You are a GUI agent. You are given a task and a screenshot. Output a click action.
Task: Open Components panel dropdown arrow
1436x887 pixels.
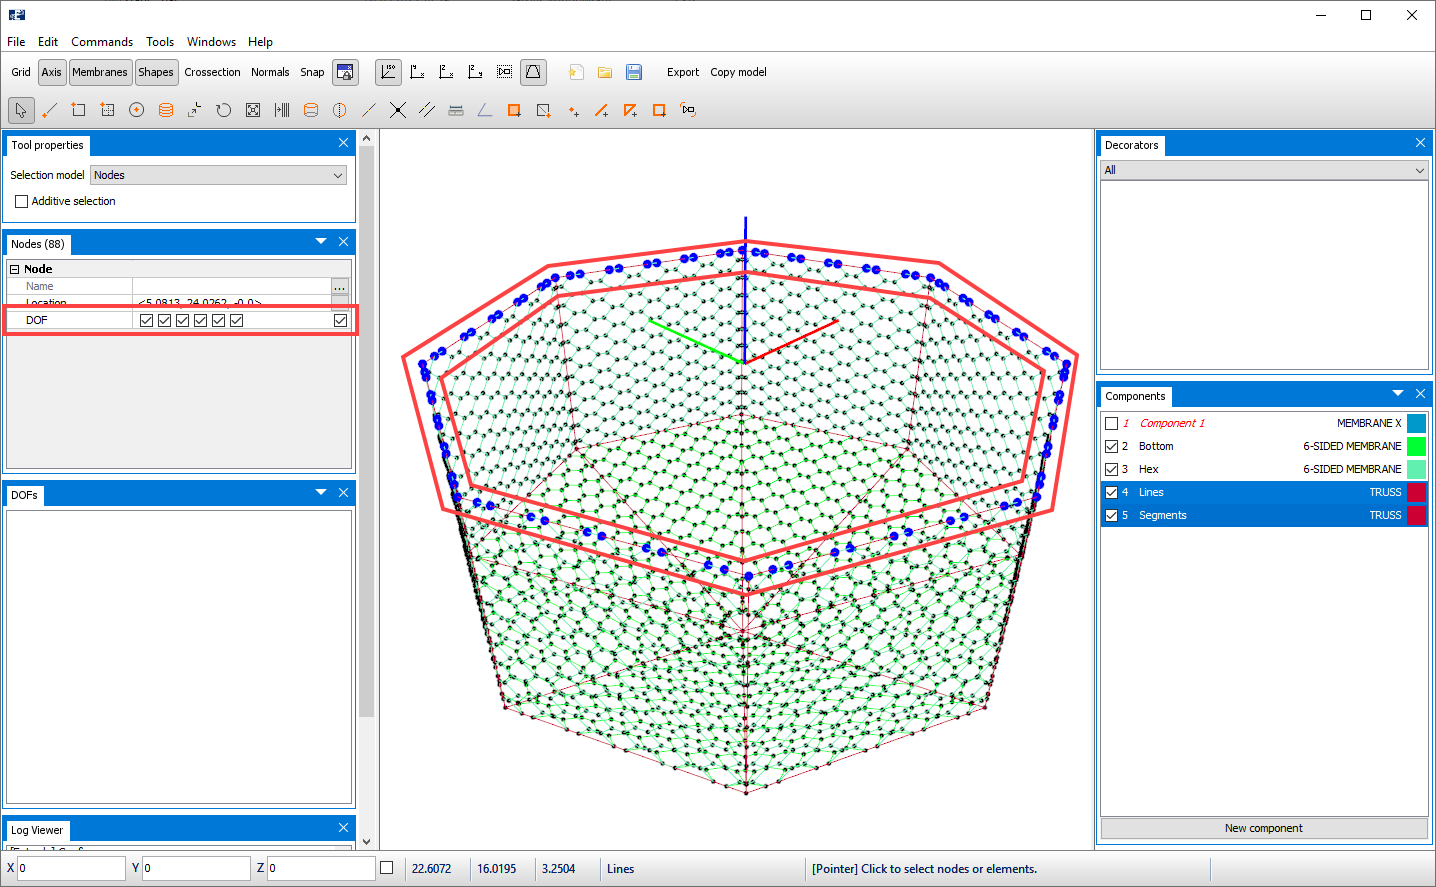pos(1398,393)
